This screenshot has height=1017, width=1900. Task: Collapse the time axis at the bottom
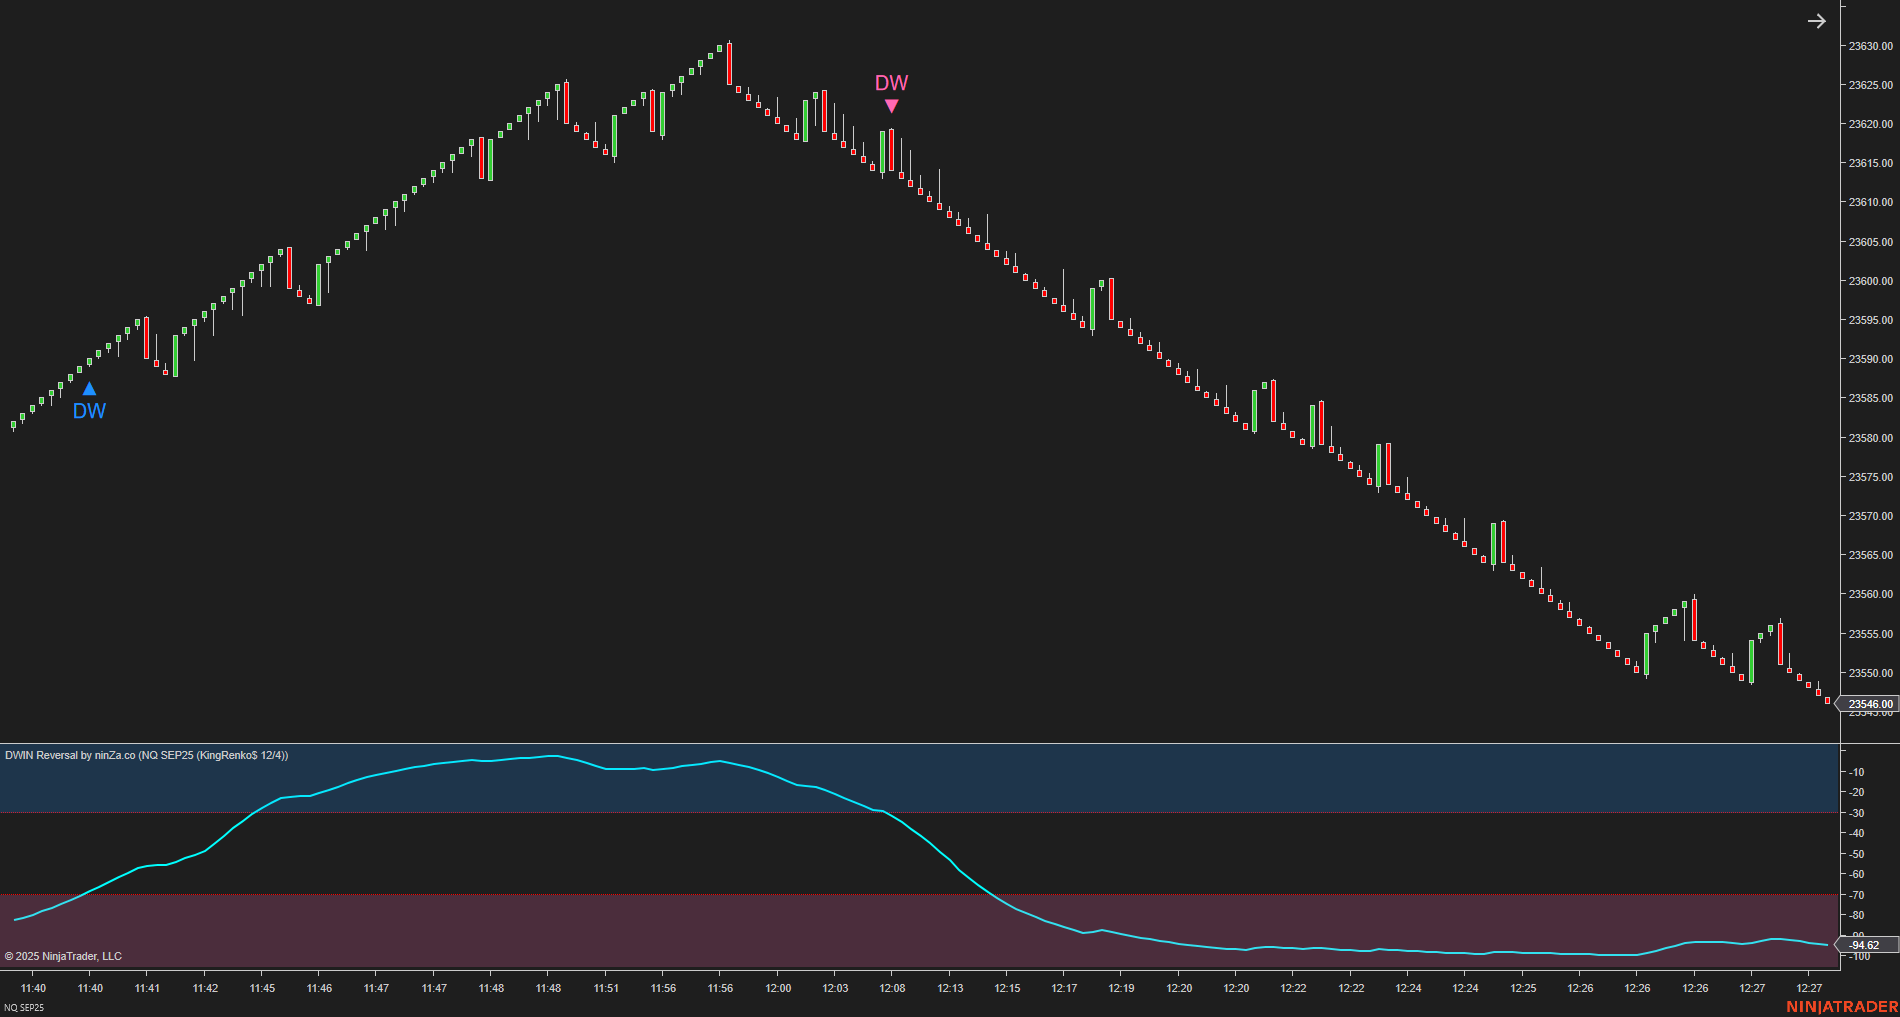coord(900,988)
